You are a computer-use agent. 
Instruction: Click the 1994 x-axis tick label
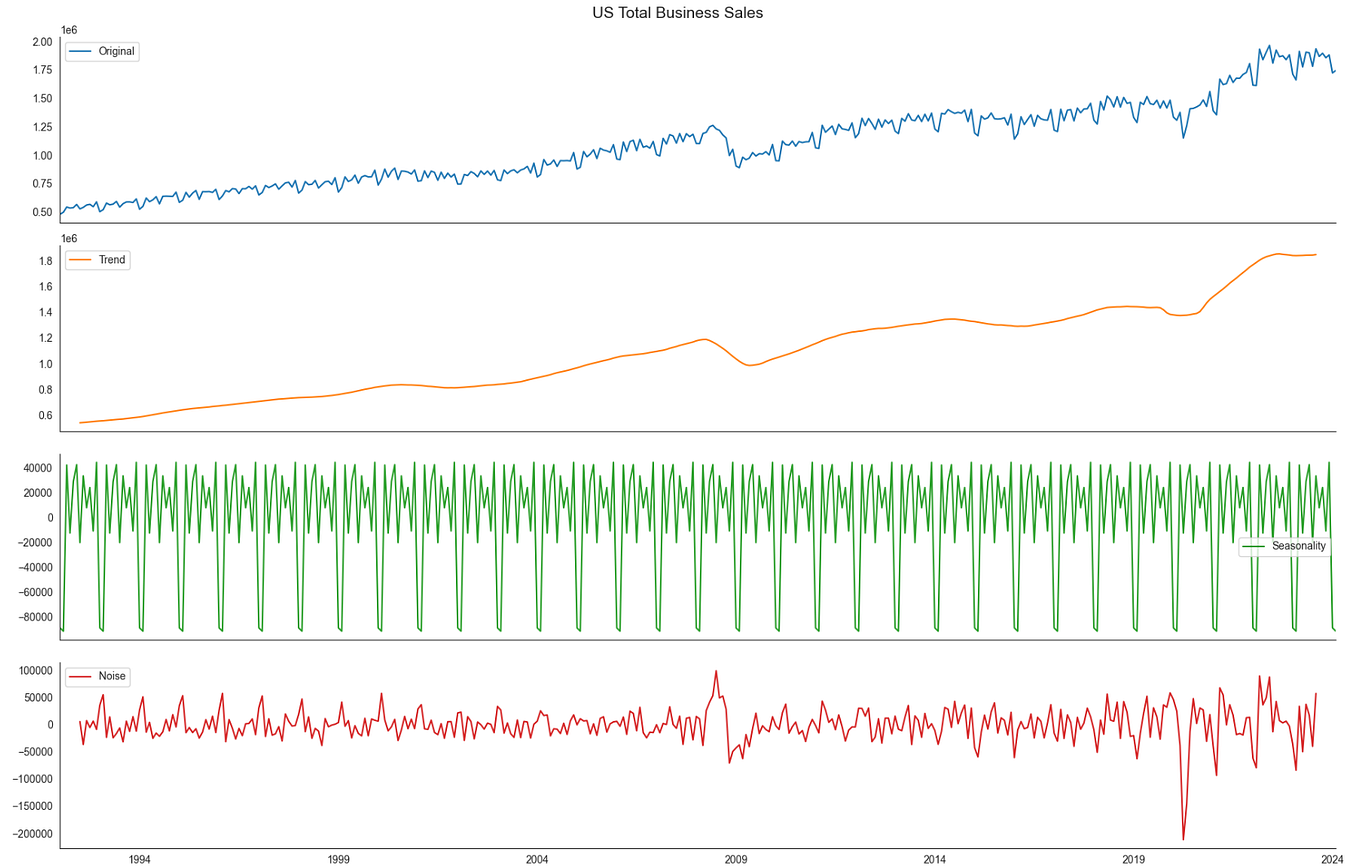click(x=140, y=858)
